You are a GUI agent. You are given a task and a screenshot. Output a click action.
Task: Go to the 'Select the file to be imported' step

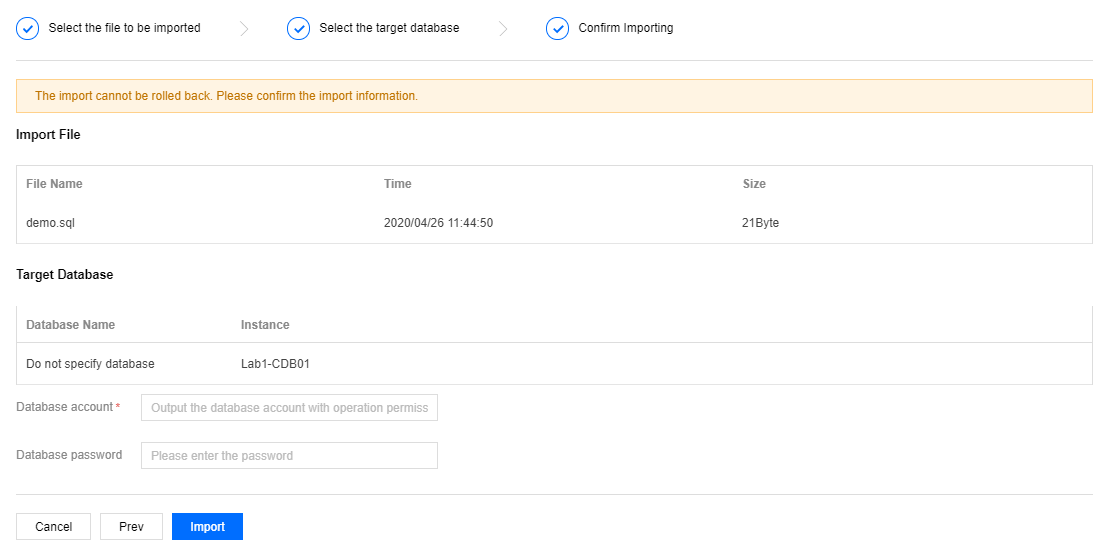[124, 28]
